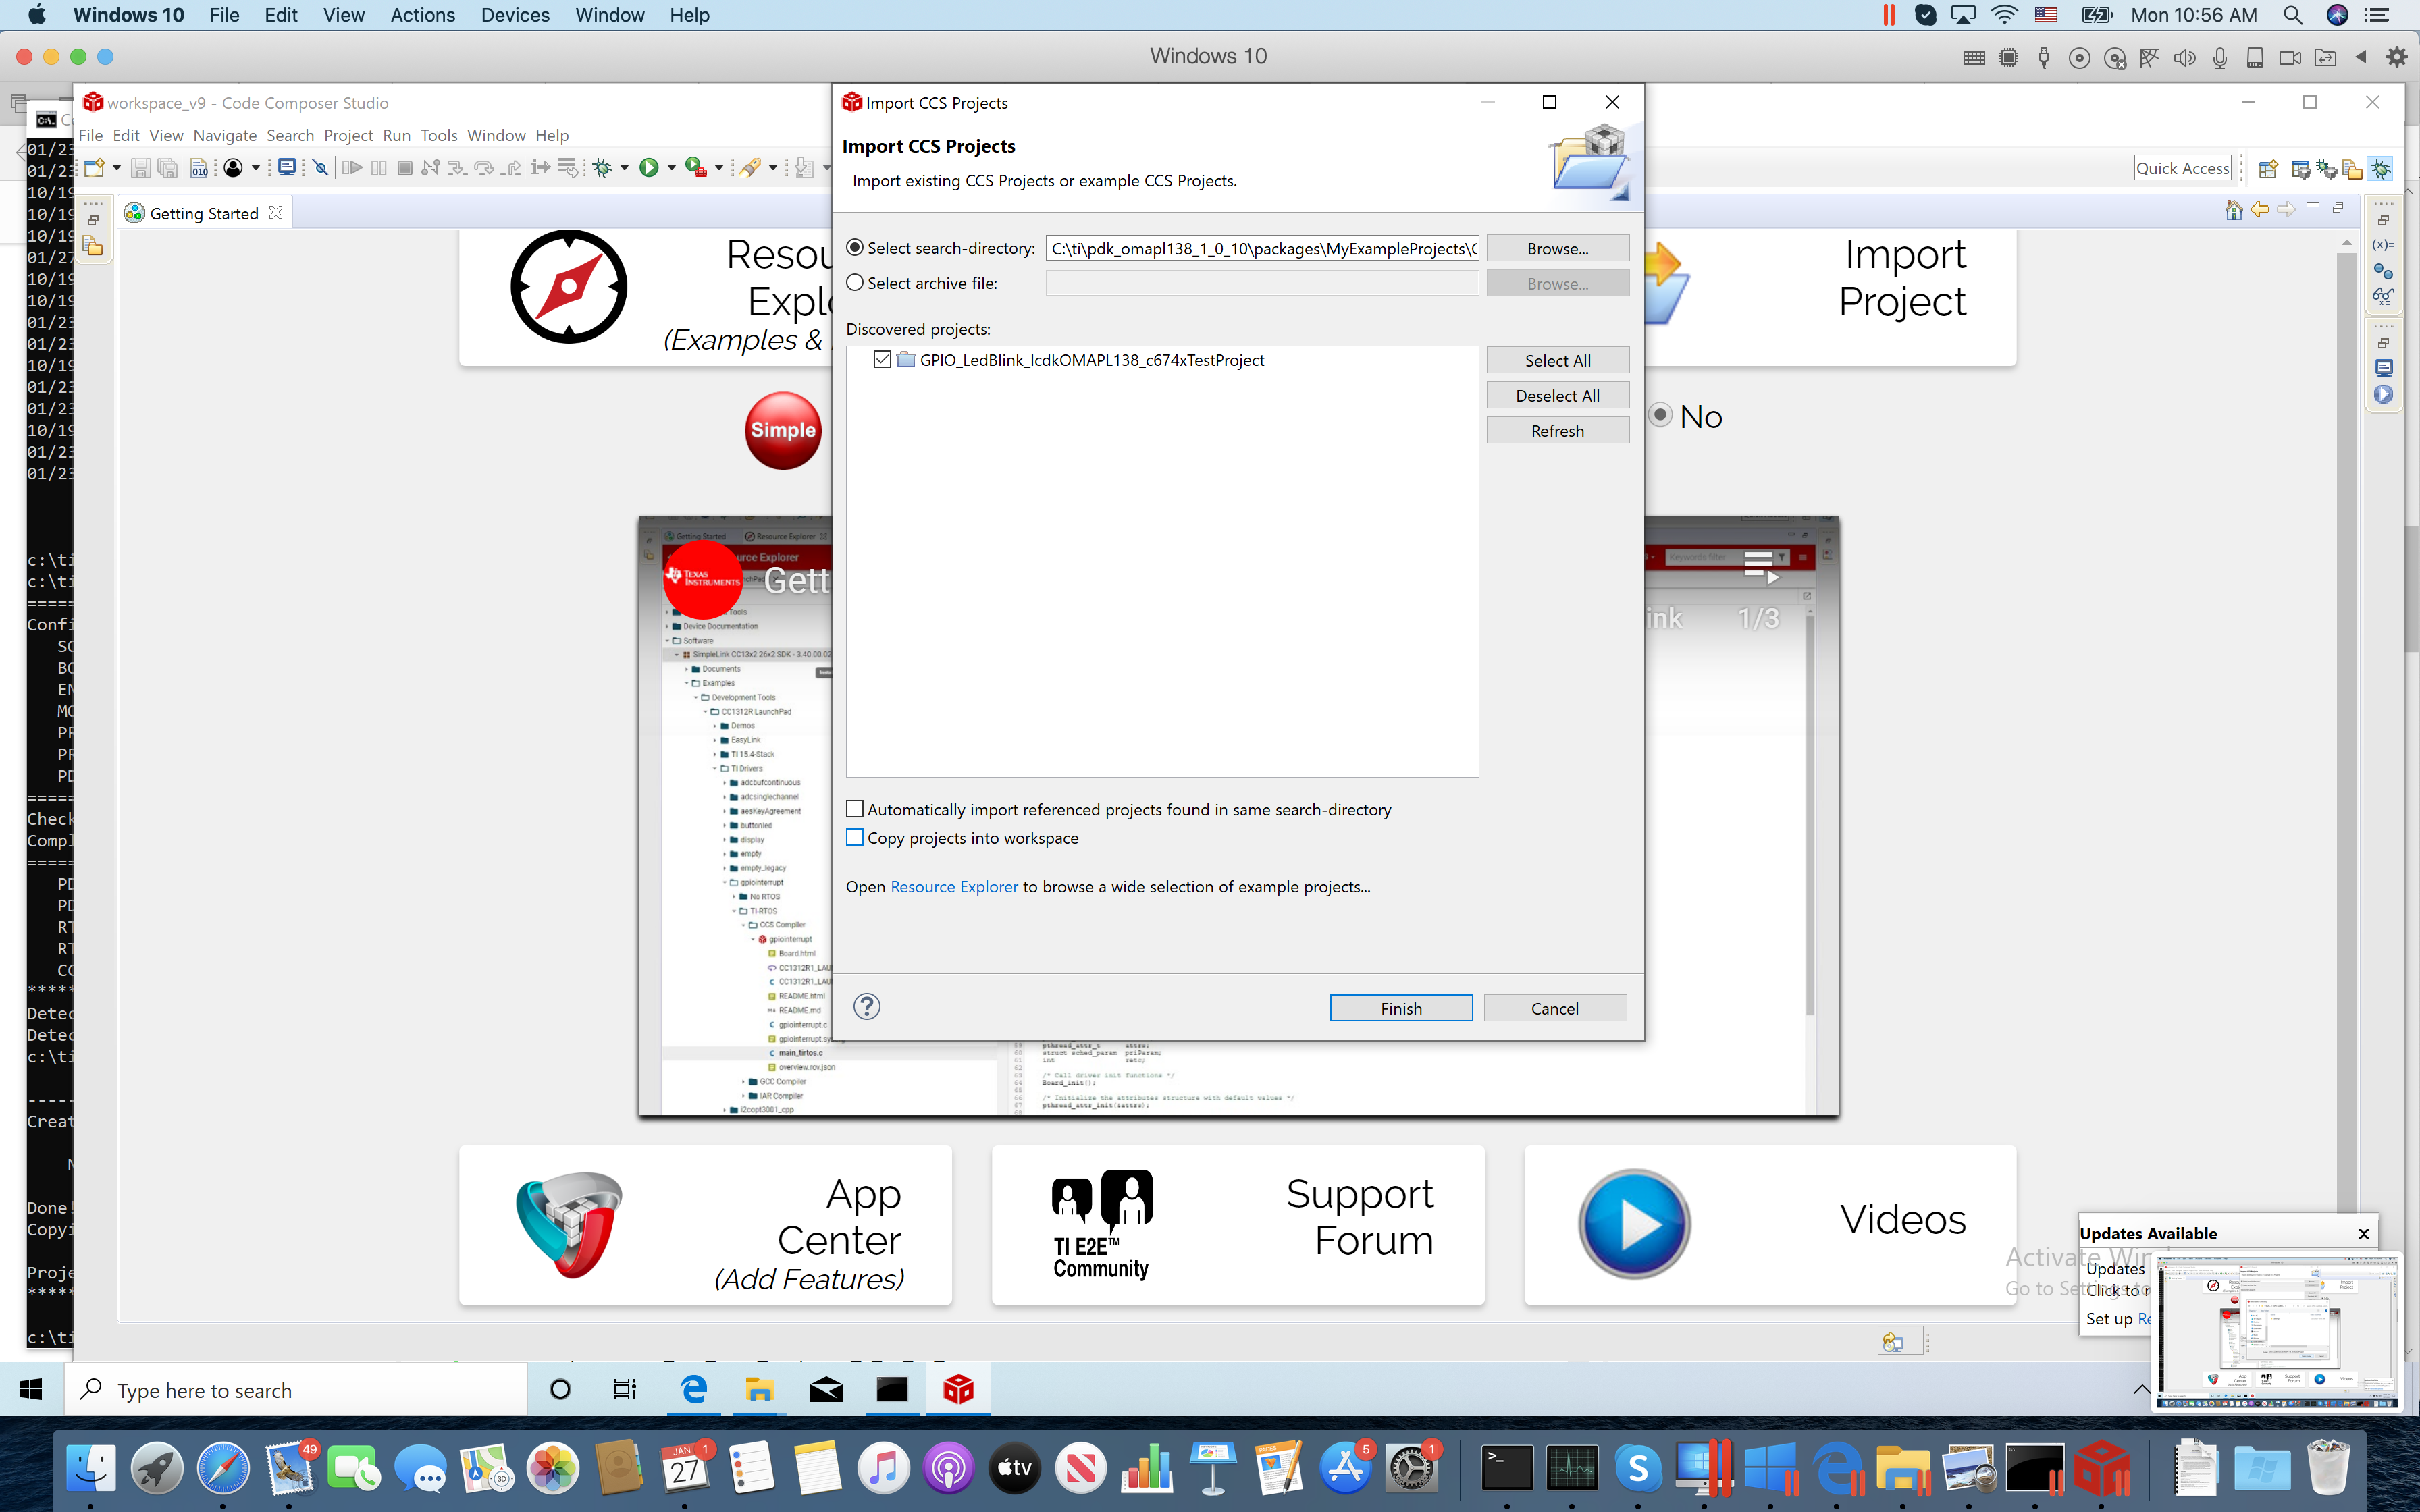Viewport: 2420px width, 1512px height.
Task: Open Code Composer Studio from the taskbar
Action: pos(958,1389)
